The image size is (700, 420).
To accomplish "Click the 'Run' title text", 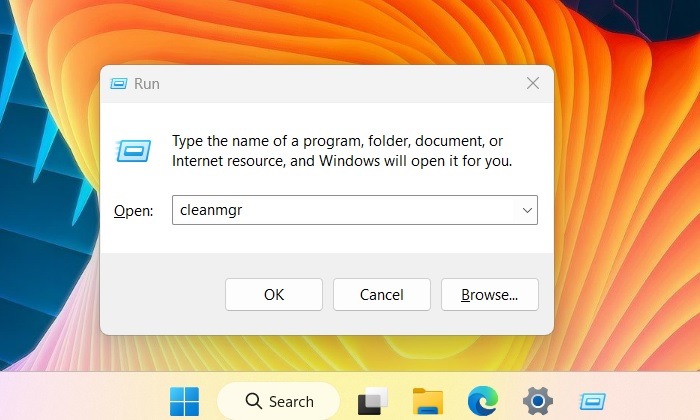I will (x=147, y=83).
